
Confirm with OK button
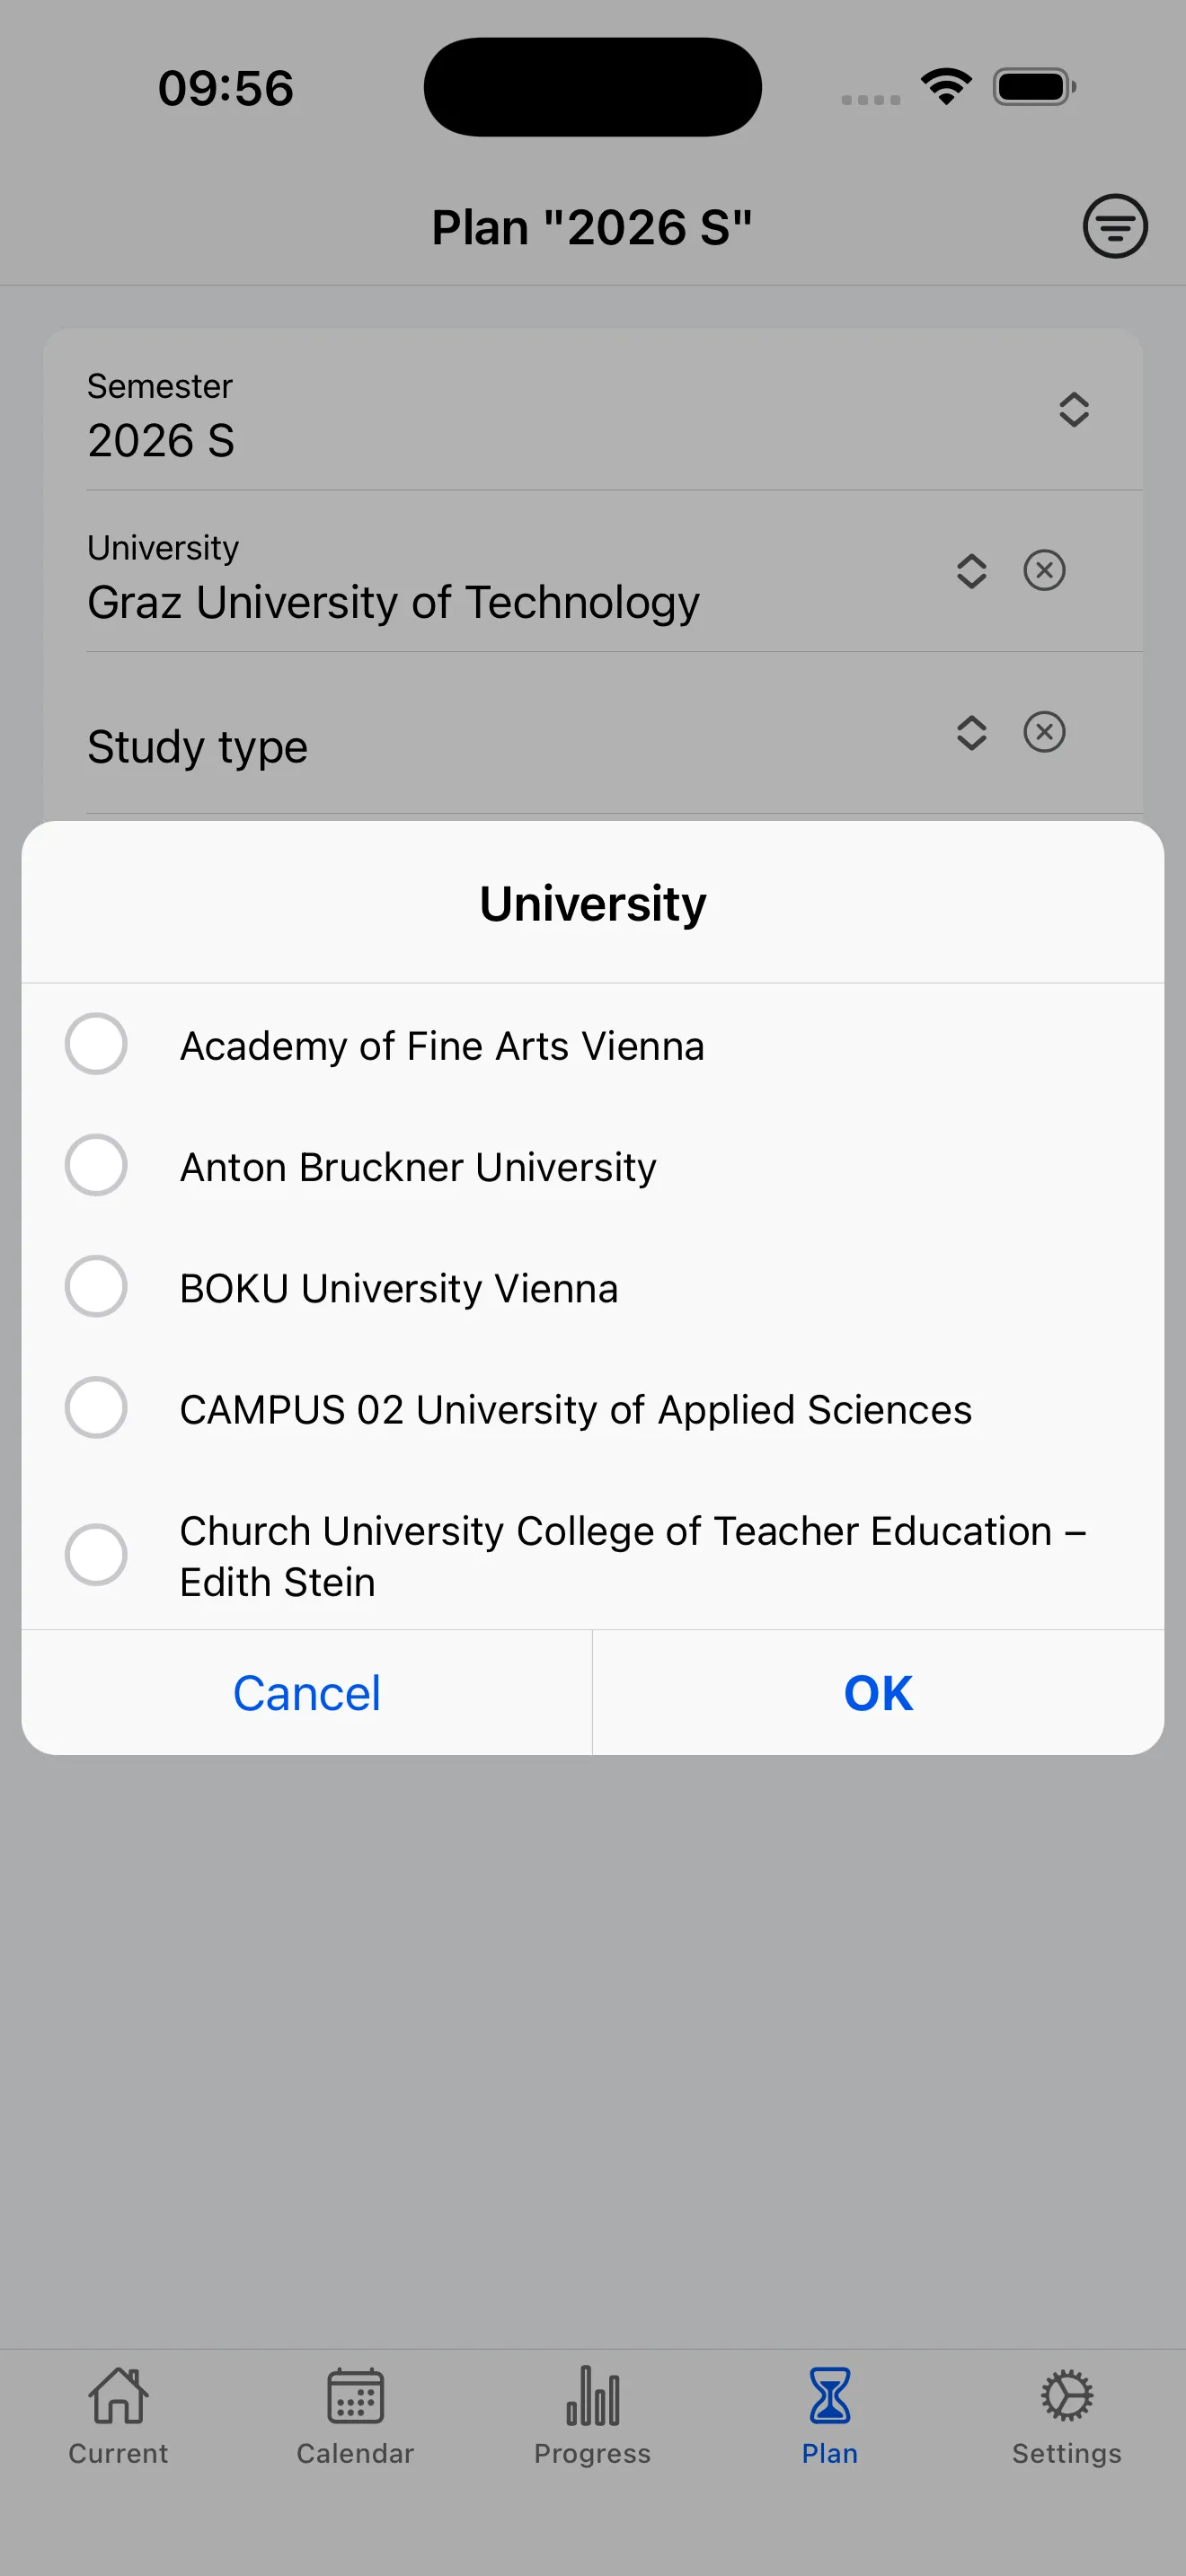[877, 1692]
